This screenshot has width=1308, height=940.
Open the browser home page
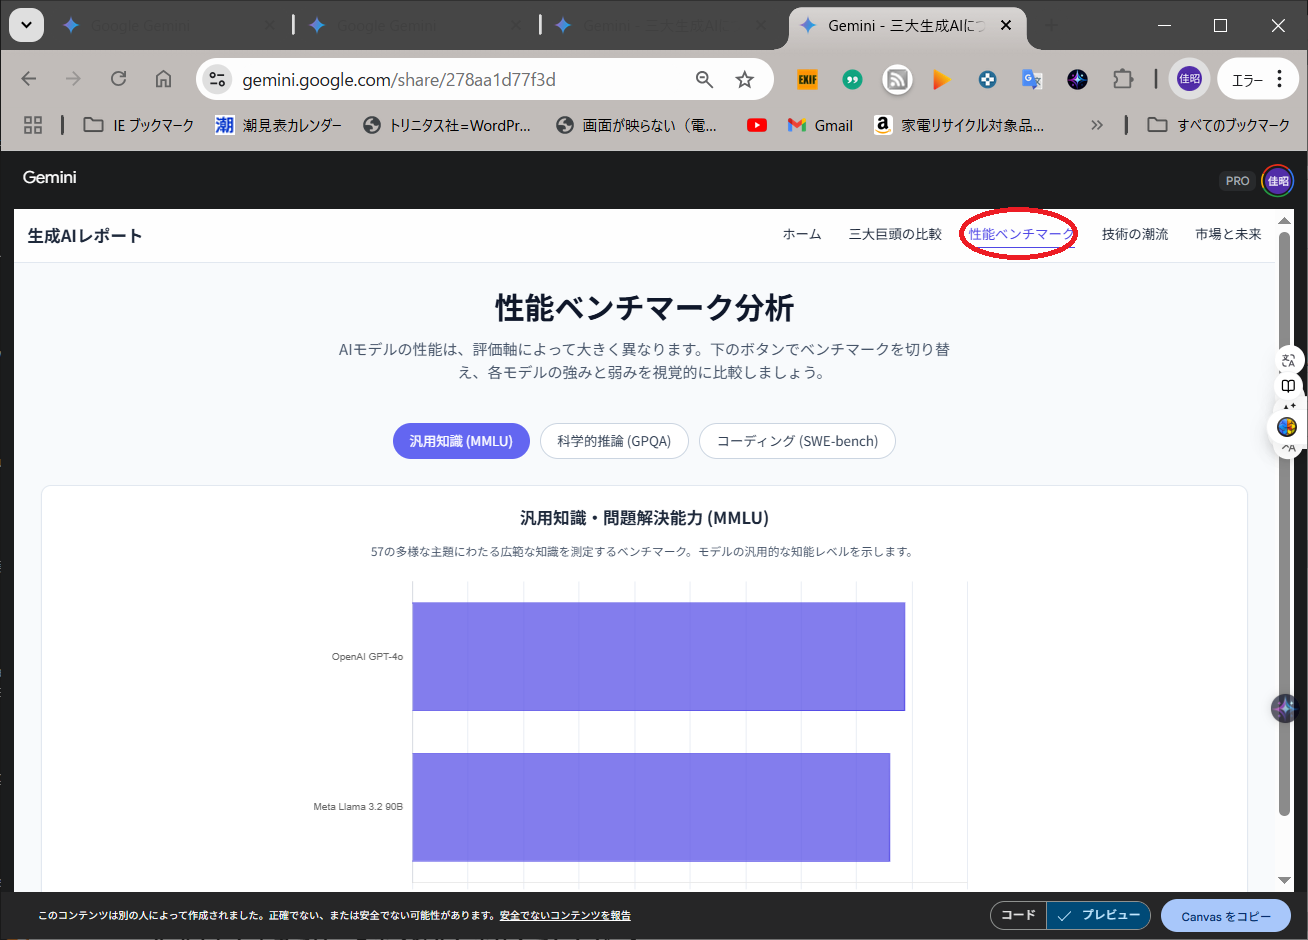[163, 79]
